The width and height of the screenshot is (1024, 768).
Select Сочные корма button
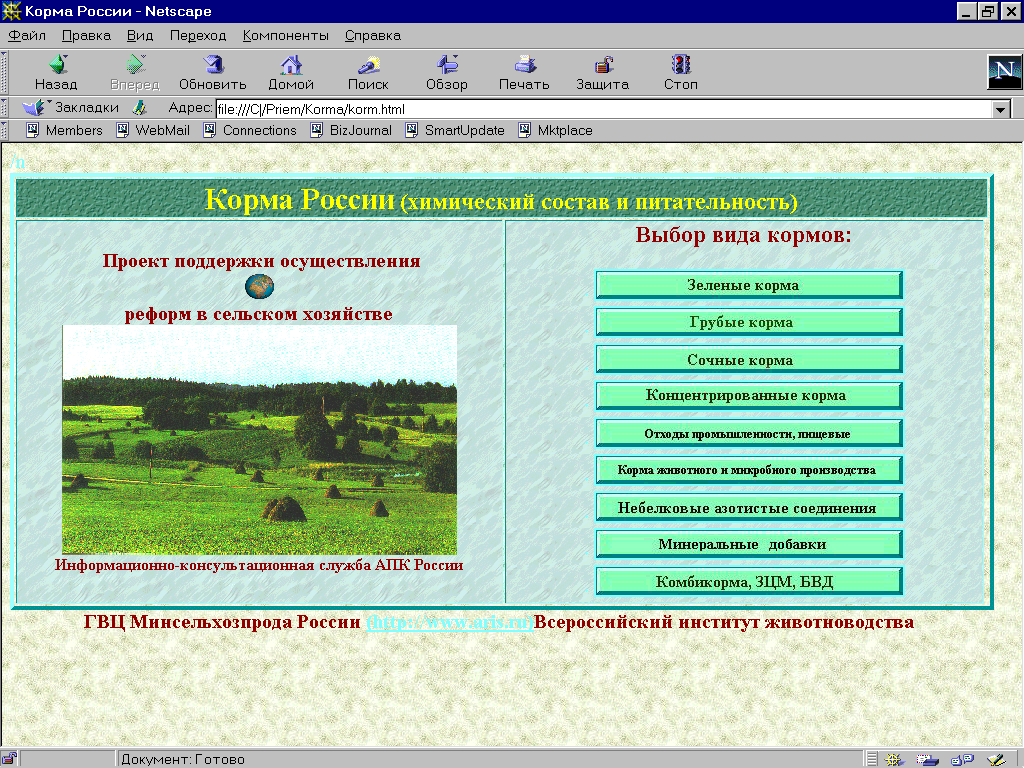point(749,359)
